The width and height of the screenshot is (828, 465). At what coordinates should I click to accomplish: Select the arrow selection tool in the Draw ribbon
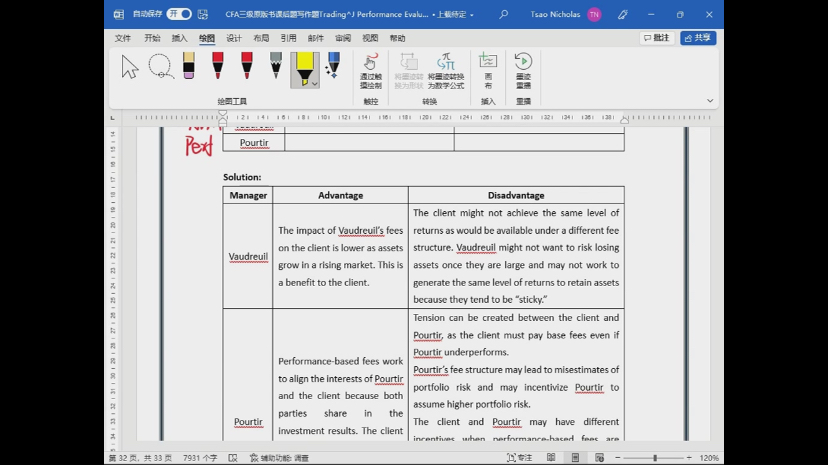click(130, 67)
